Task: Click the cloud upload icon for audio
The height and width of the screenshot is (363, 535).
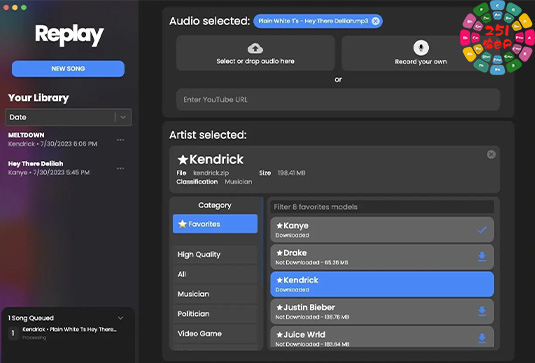Action: point(255,48)
